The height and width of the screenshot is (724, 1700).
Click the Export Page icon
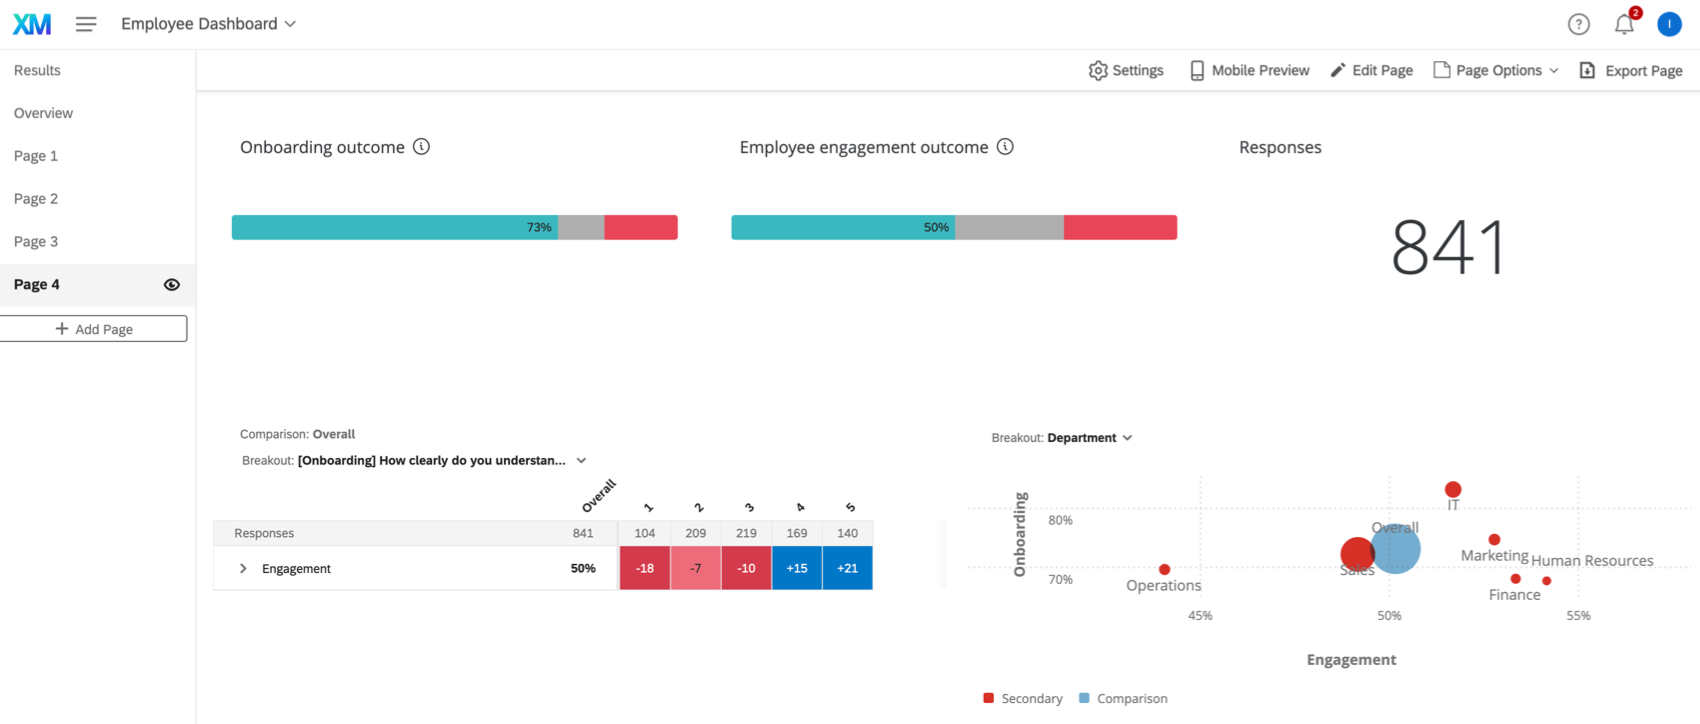click(1588, 69)
